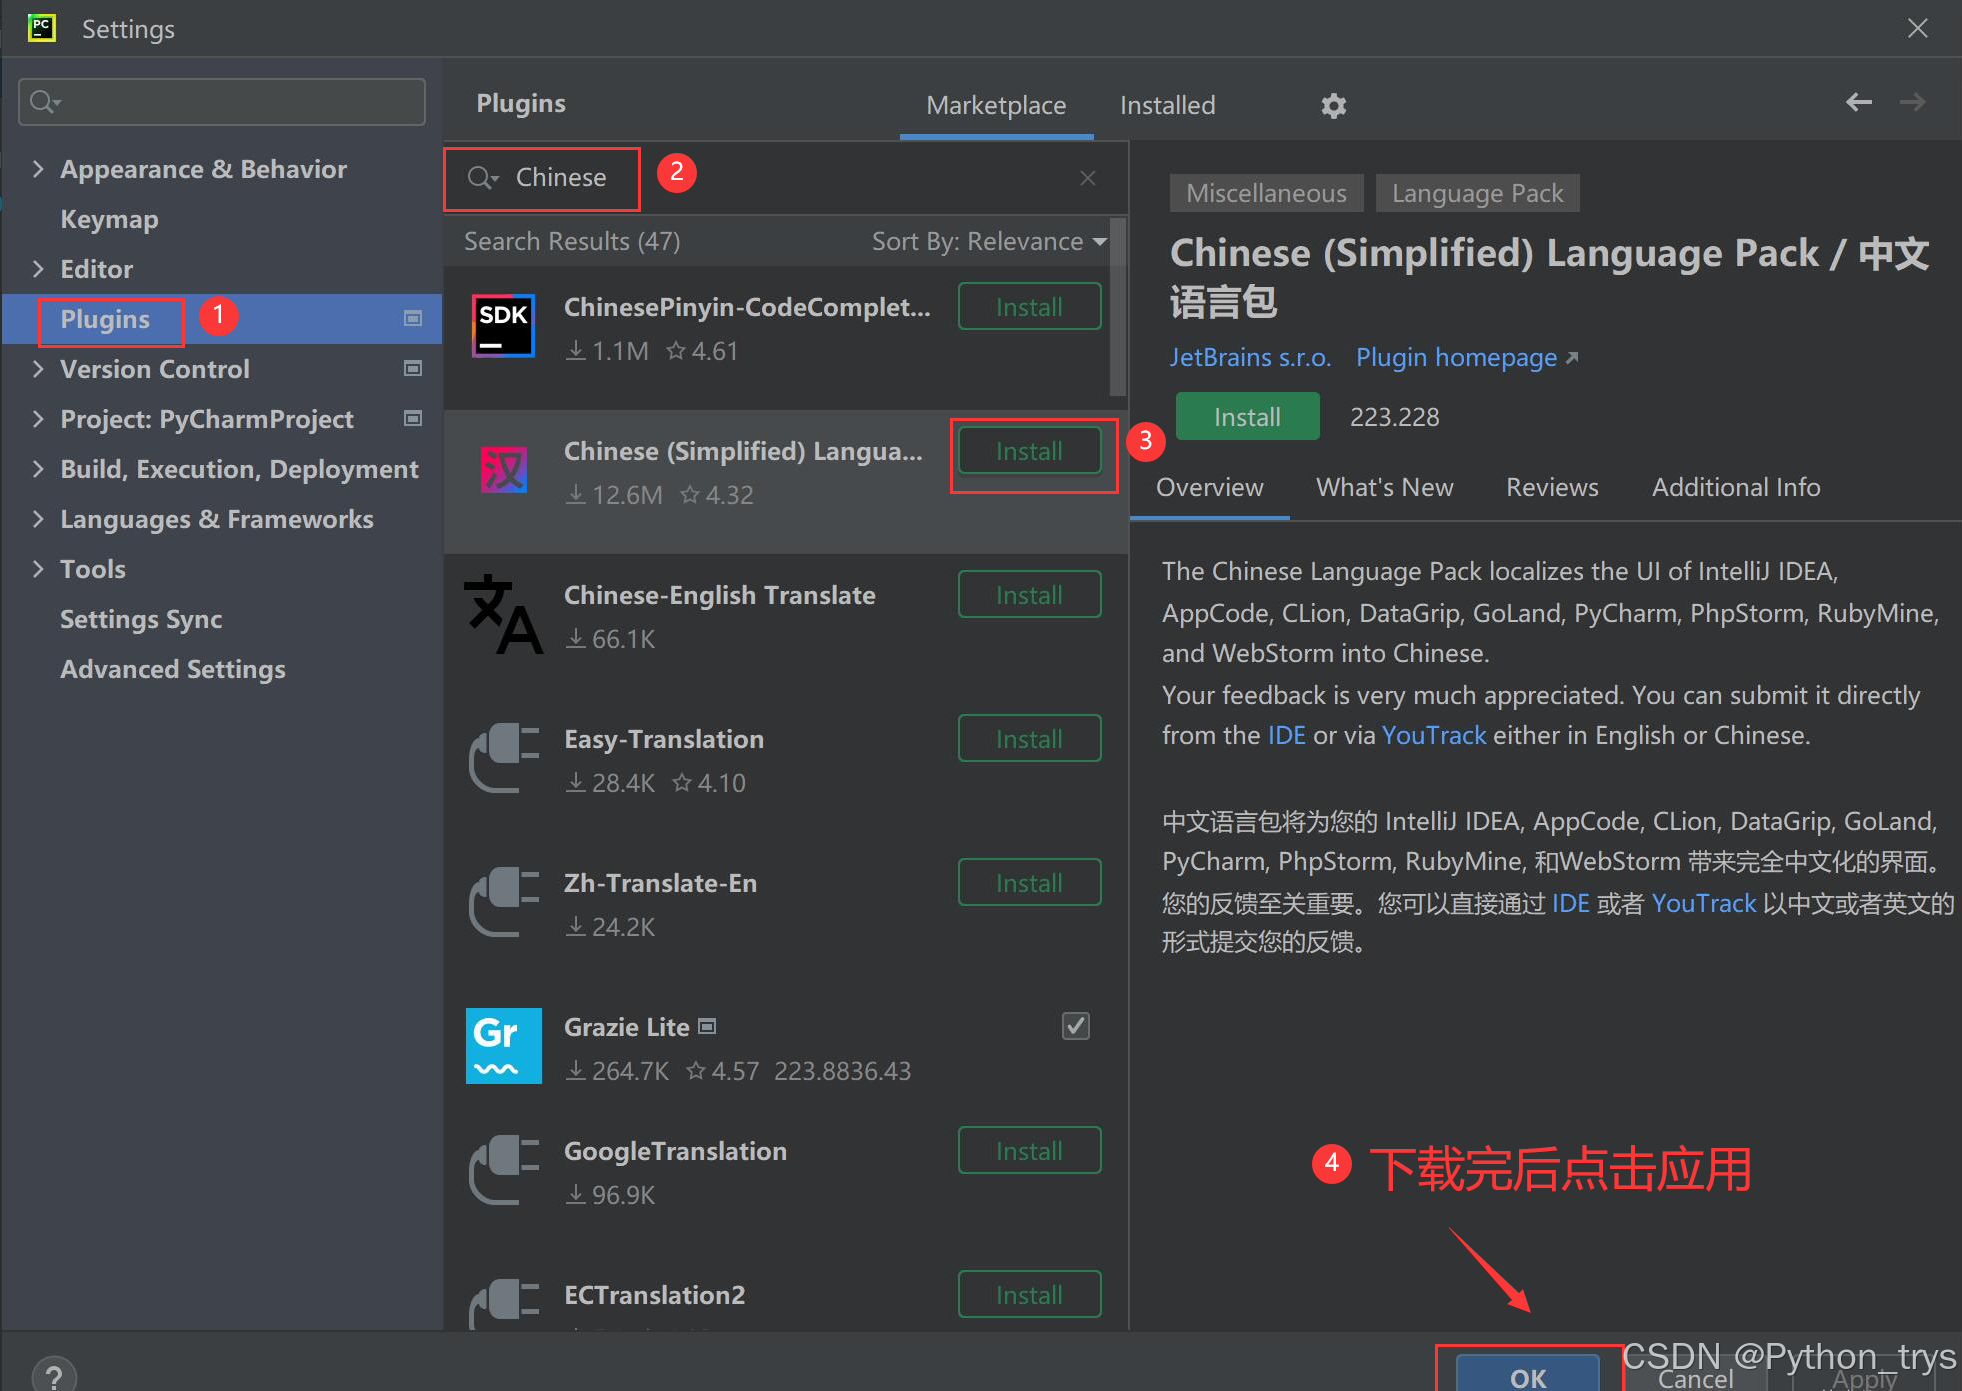Expand Appearance & Behavior tree node
The width and height of the screenshot is (1962, 1391).
click(38, 169)
